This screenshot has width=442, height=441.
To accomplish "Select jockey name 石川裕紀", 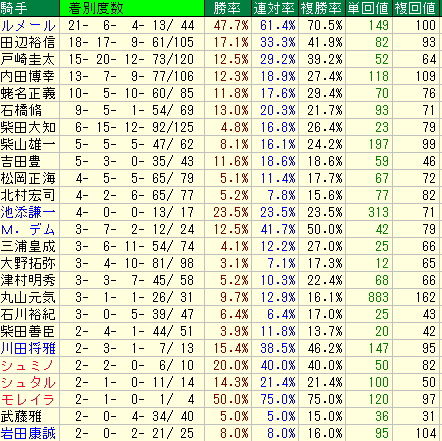I will point(28,315).
